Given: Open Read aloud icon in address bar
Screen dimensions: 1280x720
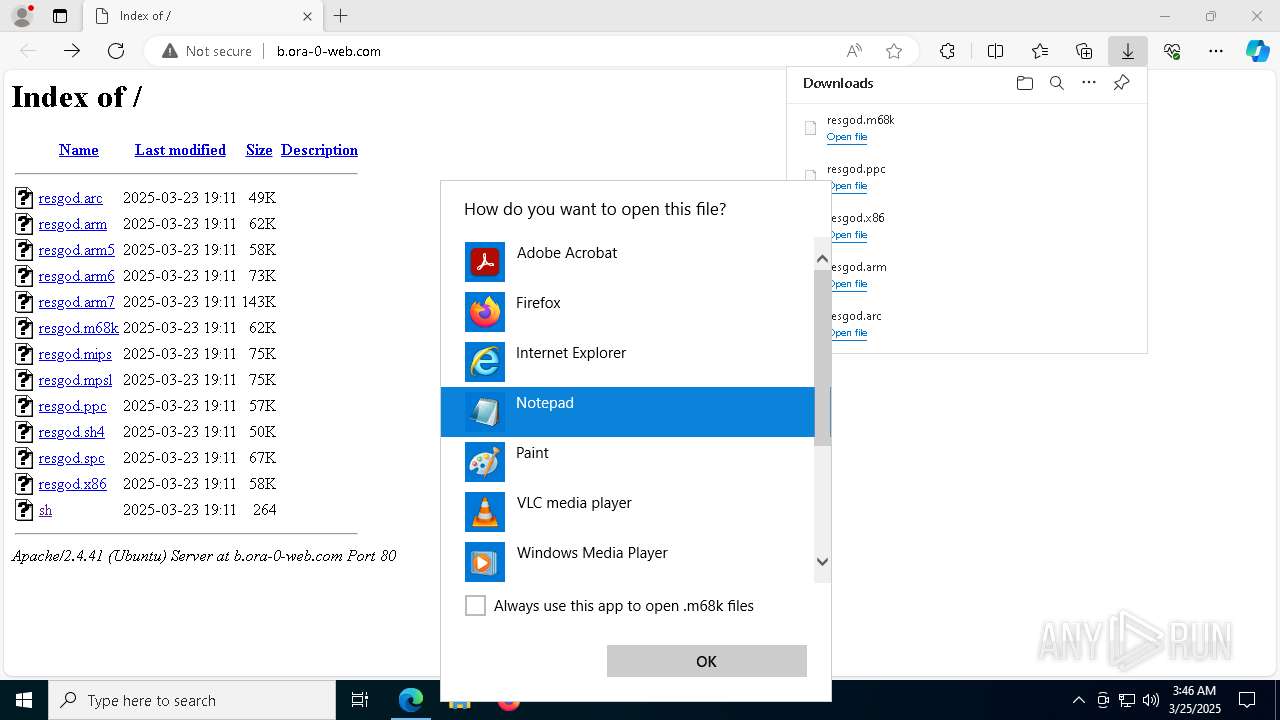Looking at the screenshot, I should point(854,51).
